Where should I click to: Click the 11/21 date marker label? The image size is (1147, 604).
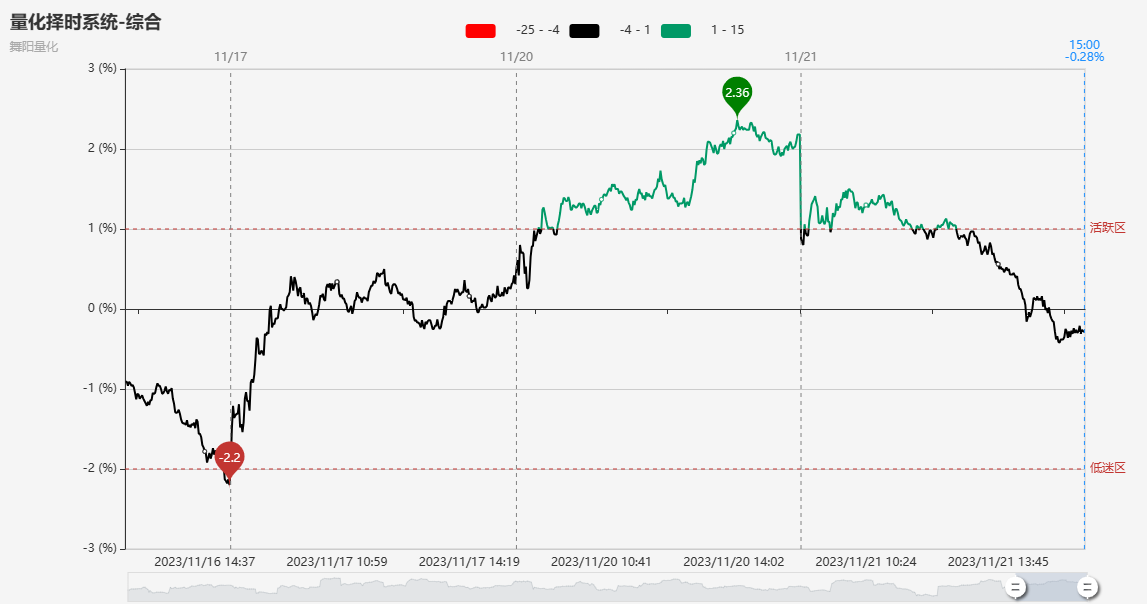coord(800,57)
